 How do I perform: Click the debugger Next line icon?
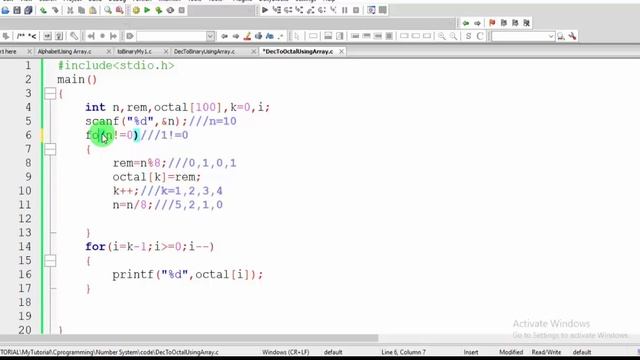(288, 10)
